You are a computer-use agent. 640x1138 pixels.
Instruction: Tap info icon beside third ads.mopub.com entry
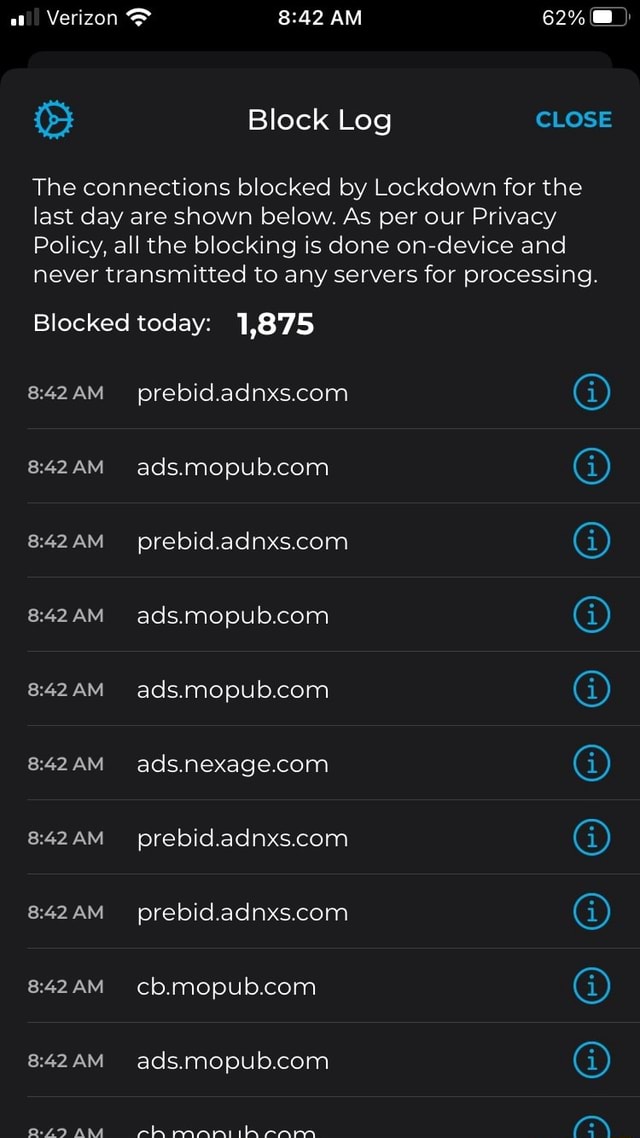[591, 689]
